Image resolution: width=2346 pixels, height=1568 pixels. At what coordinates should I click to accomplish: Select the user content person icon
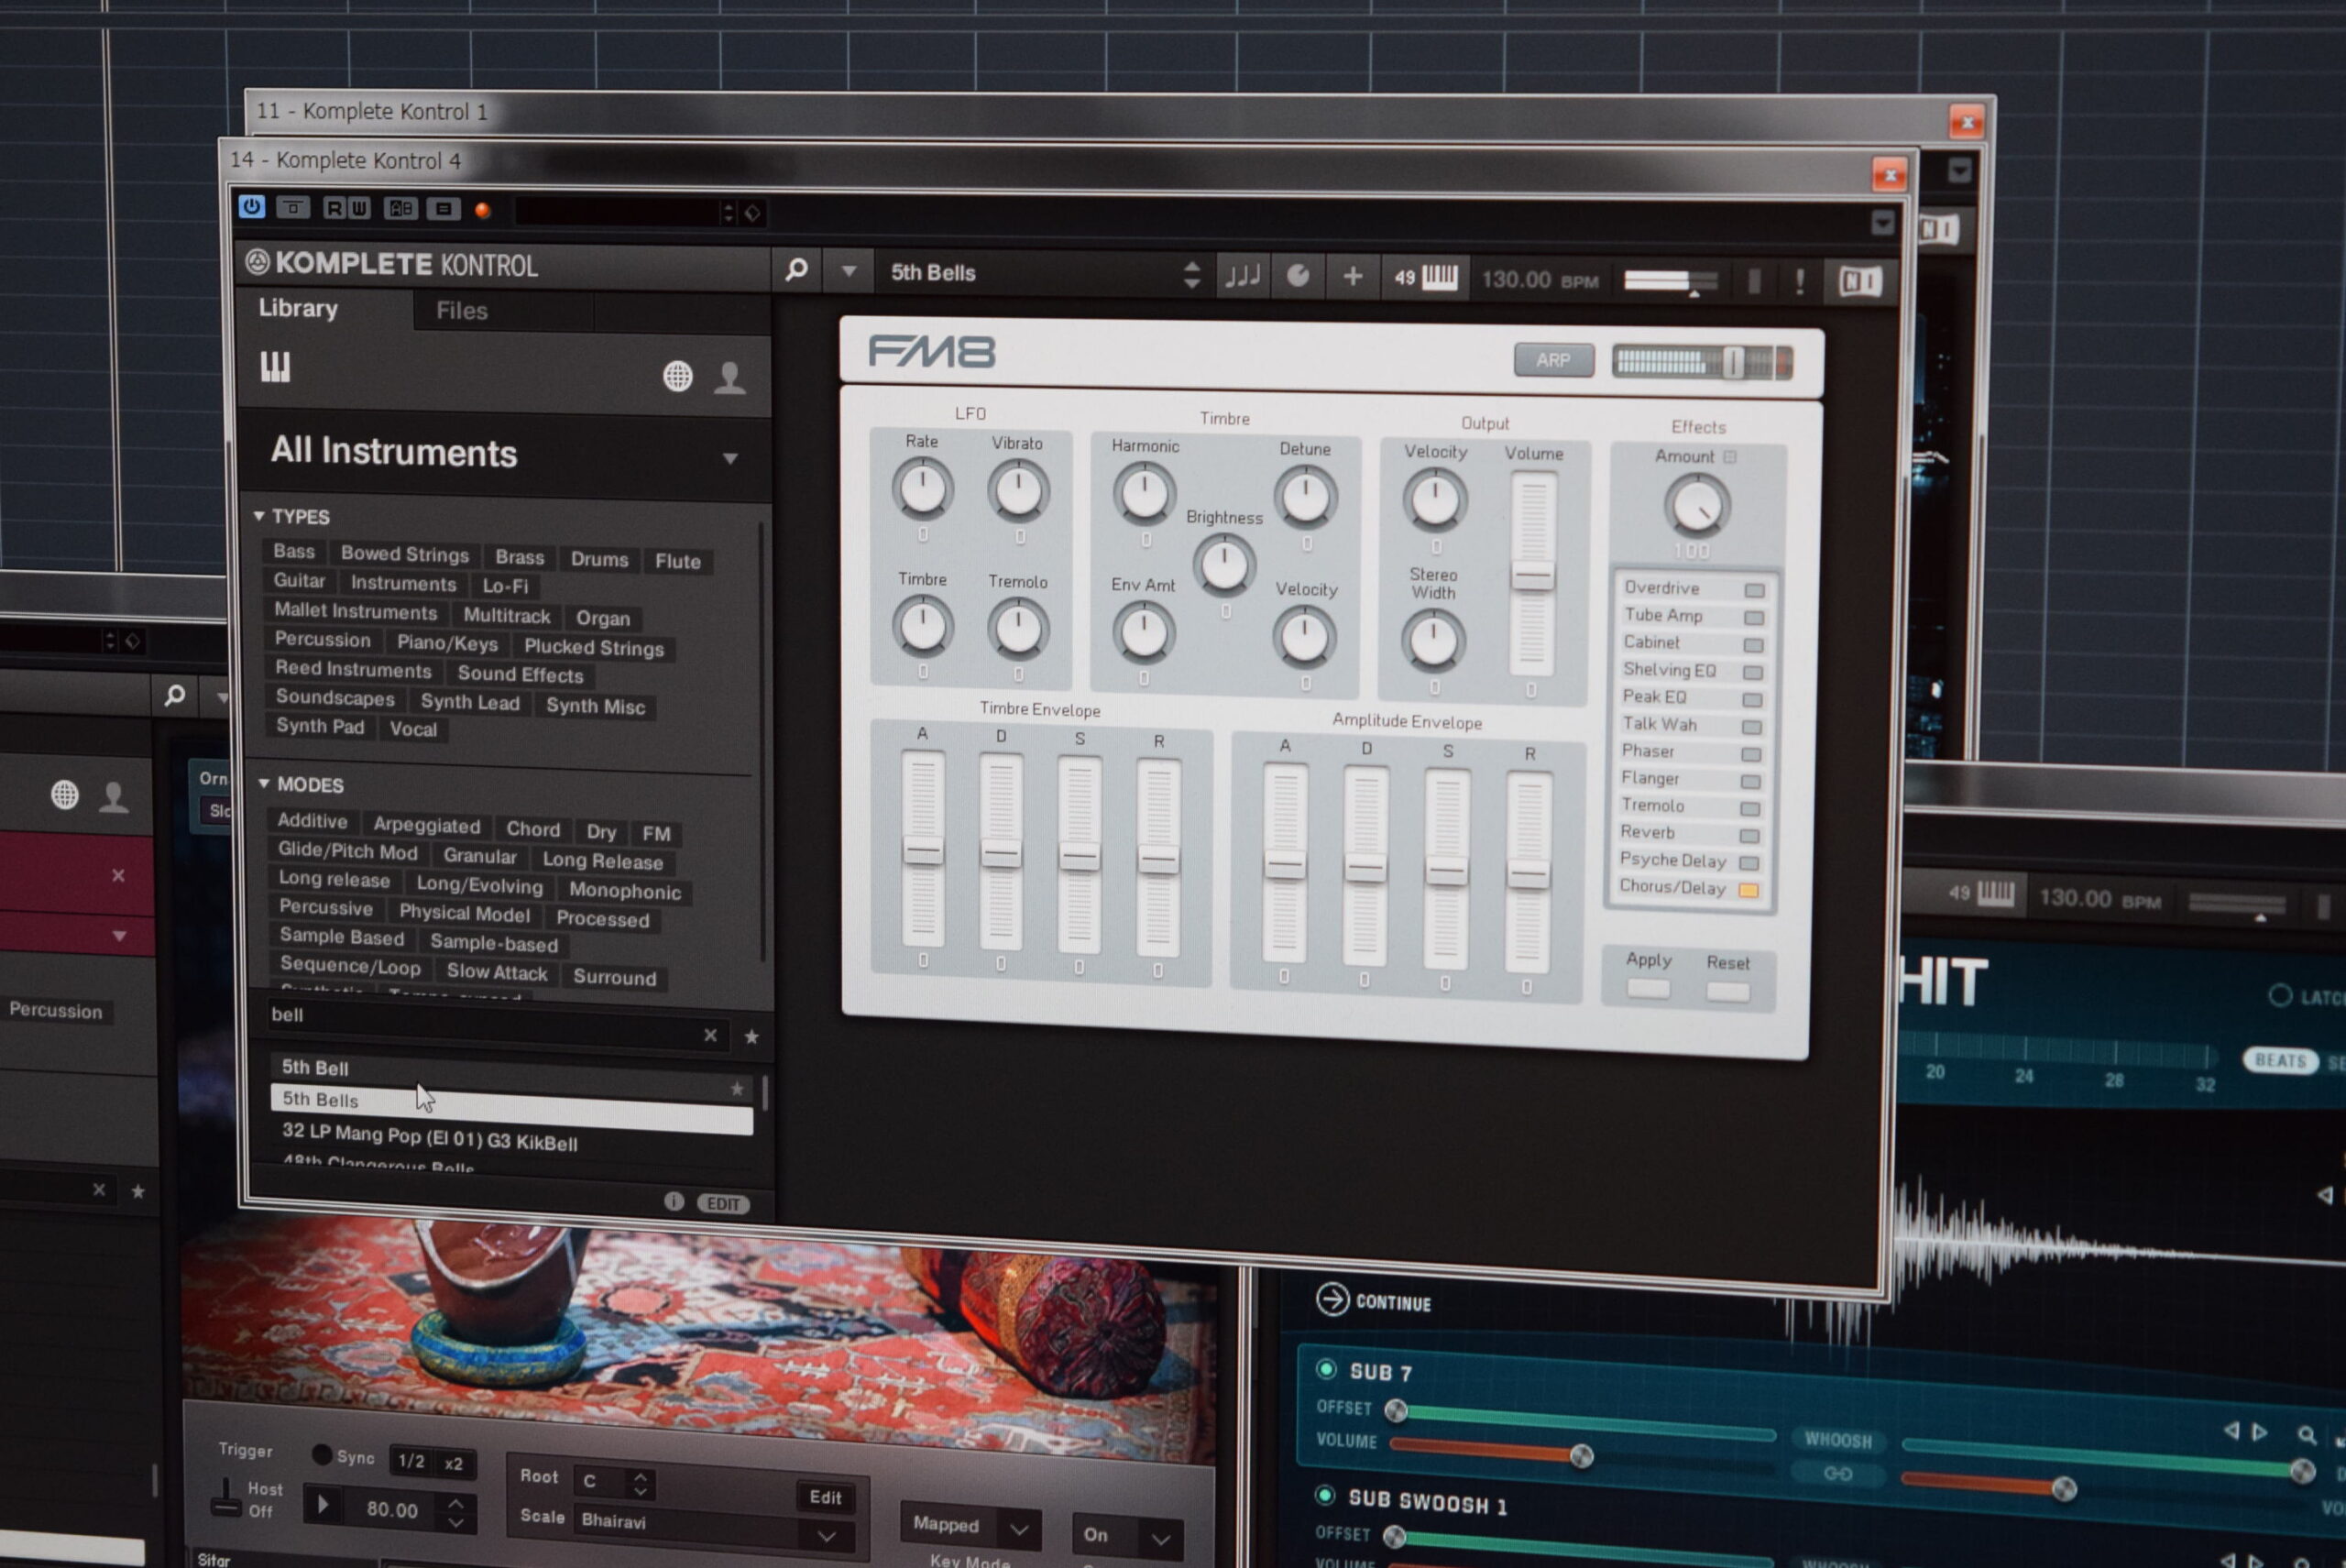730,377
